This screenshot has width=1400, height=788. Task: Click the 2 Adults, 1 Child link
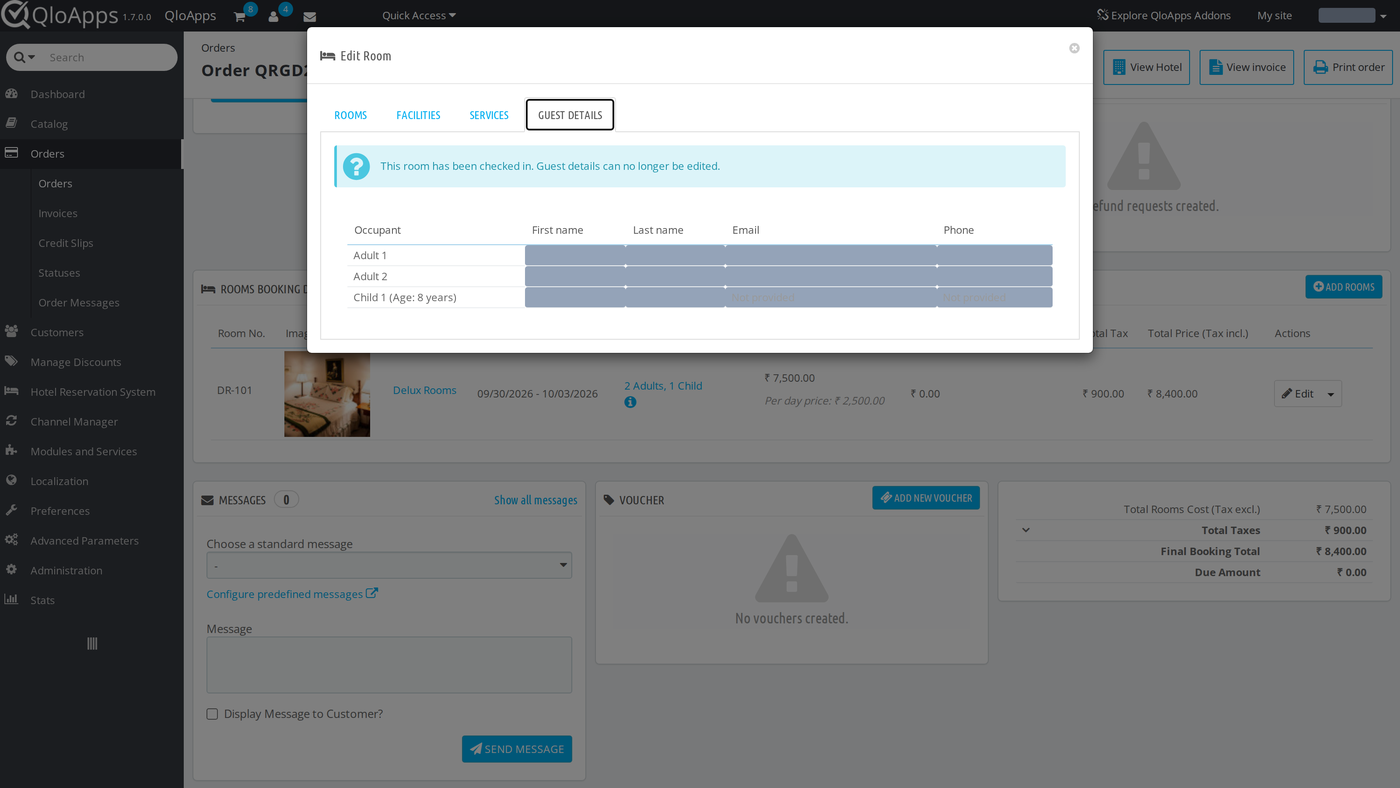663,386
